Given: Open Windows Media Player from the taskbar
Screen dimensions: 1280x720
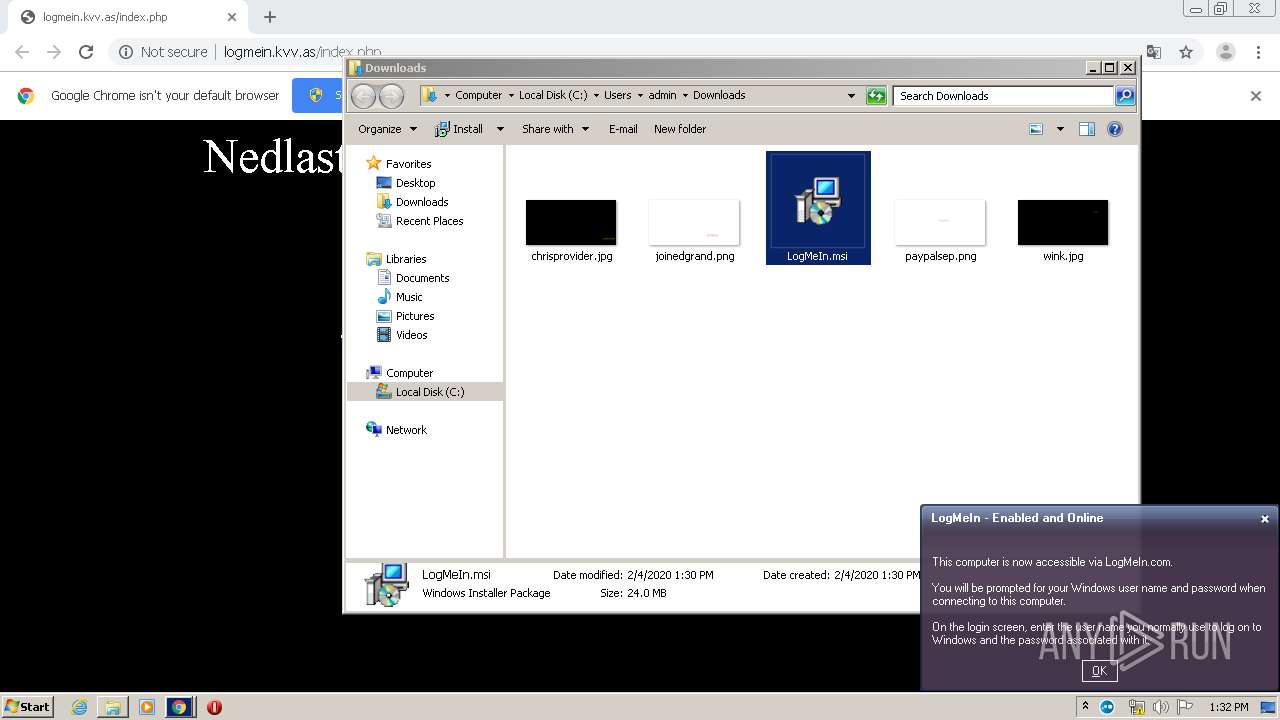Looking at the screenshot, I should pyautogui.click(x=146, y=707).
